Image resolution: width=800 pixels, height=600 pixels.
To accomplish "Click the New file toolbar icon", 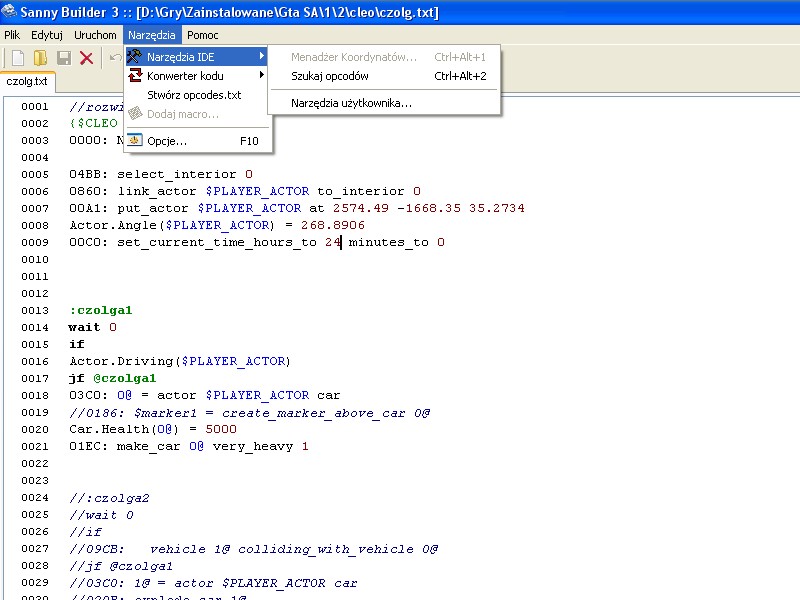I will (x=17, y=58).
